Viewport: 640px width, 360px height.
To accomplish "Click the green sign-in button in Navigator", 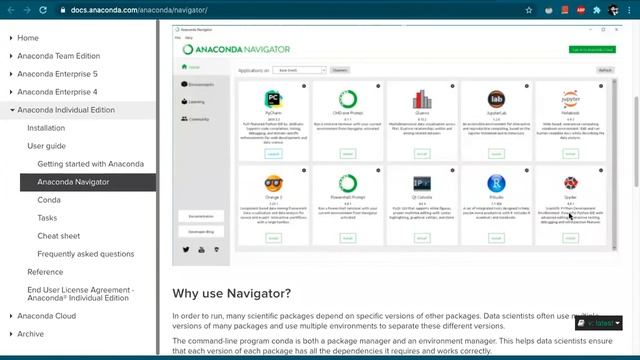I will click(x=592, y=49).
